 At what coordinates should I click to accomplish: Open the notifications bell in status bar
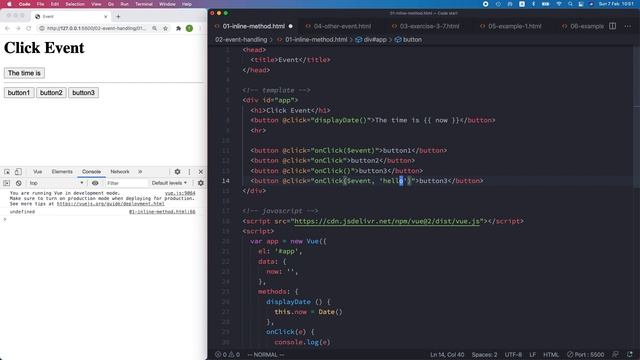pyautogui.click(x=629, y=355)
